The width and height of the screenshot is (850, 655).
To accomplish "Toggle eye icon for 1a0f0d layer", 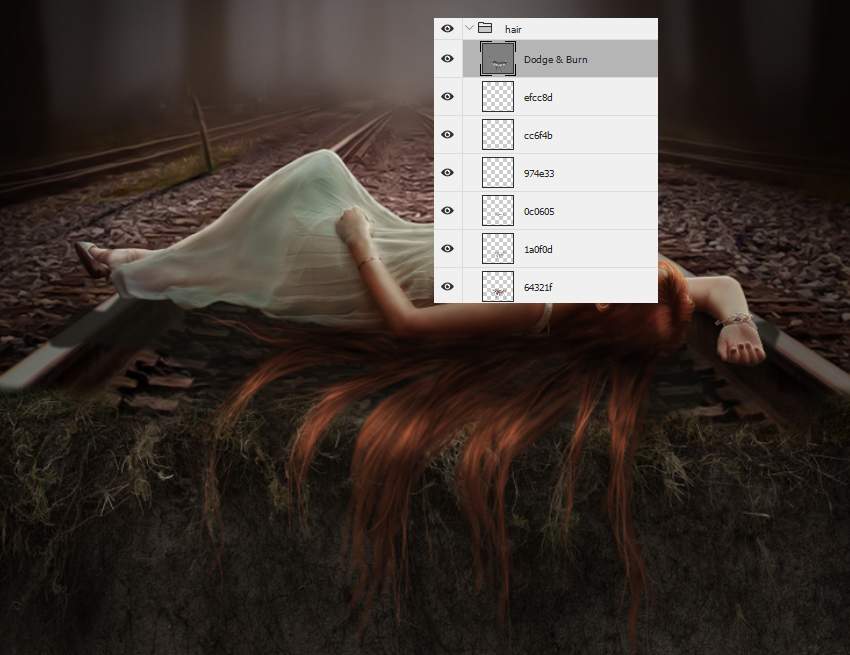I will click(x=447, y=249).
